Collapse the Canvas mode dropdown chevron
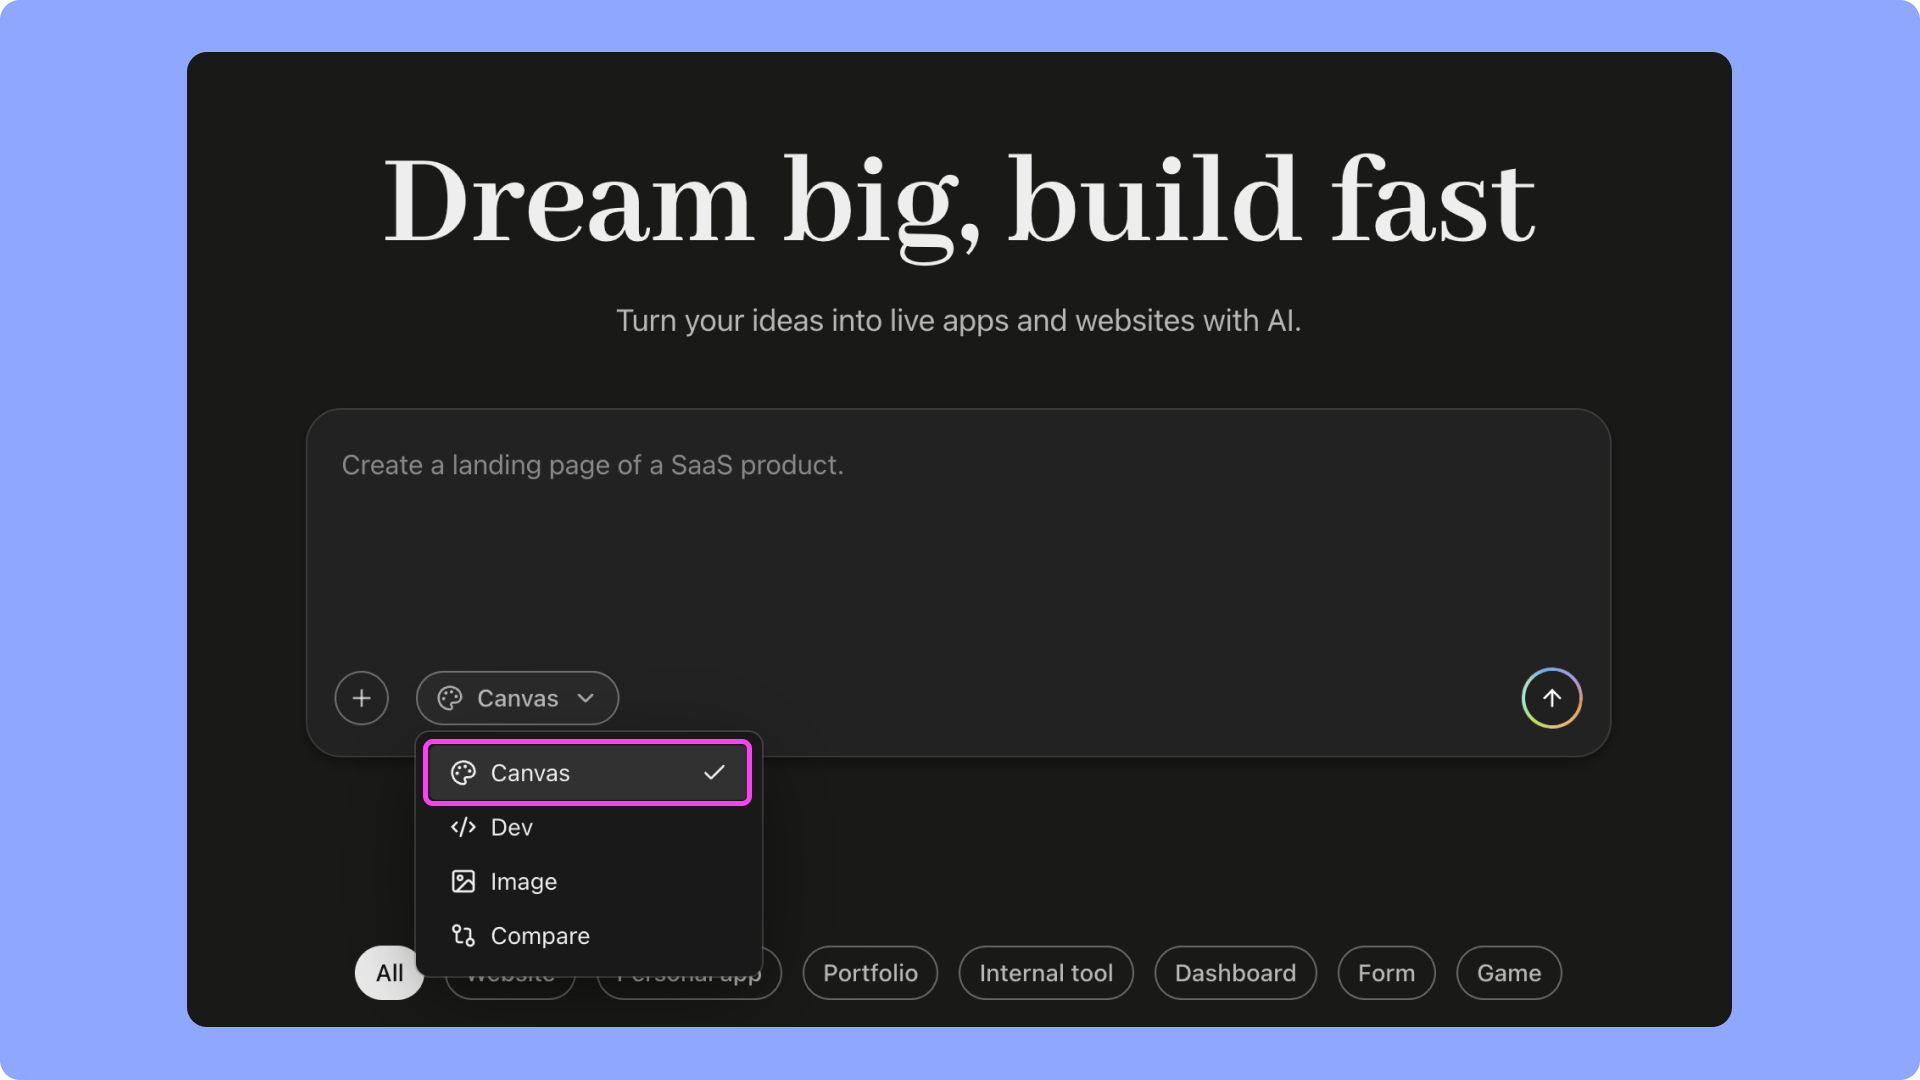The height and width of the screenshot is (1080, 1920). click(x=586, y=698)
